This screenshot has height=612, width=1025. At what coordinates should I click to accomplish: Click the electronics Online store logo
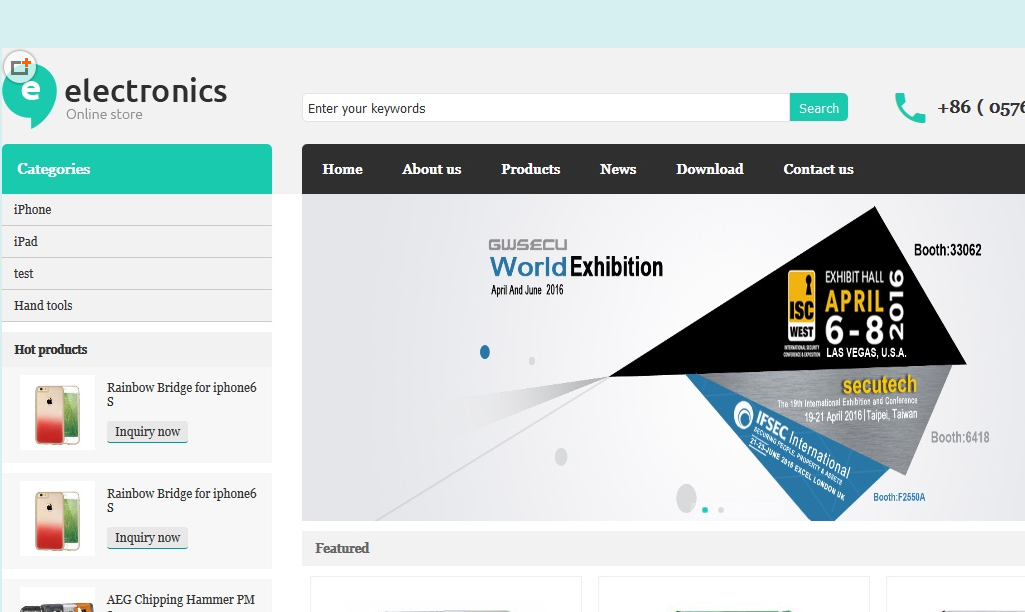pos(115,97)
